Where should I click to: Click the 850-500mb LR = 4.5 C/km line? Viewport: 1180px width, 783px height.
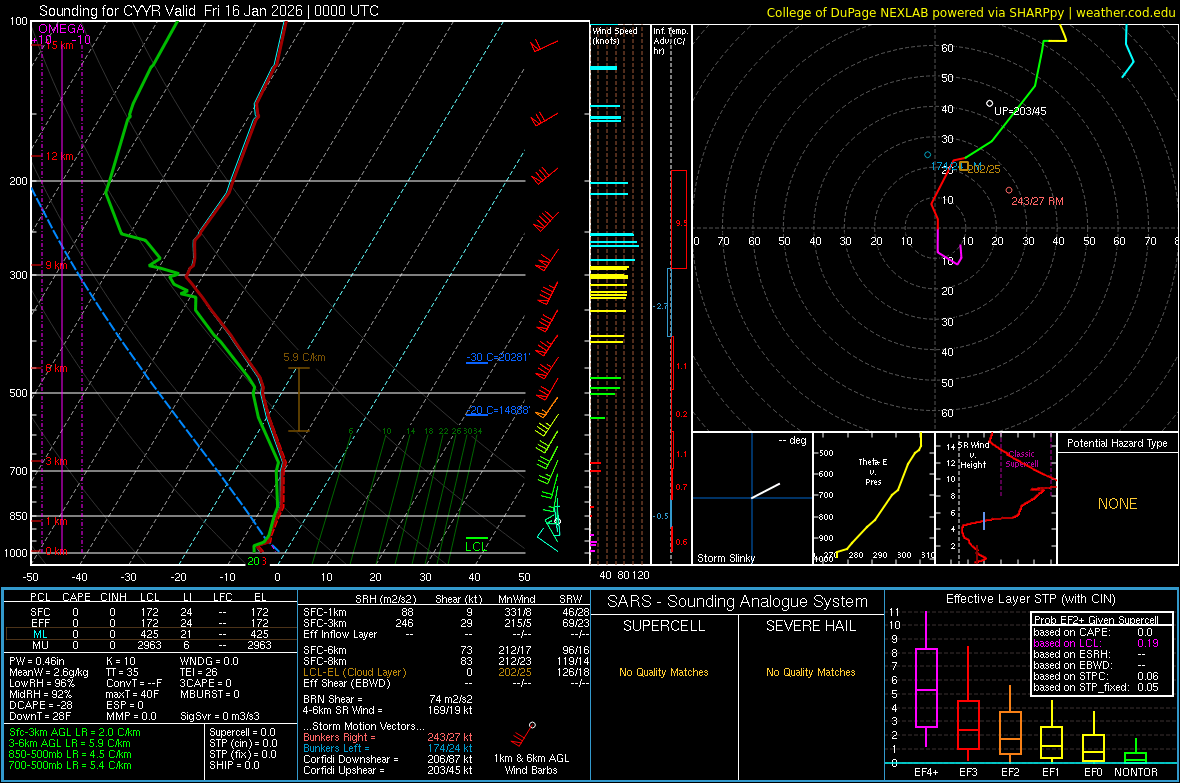coord(70,754)
